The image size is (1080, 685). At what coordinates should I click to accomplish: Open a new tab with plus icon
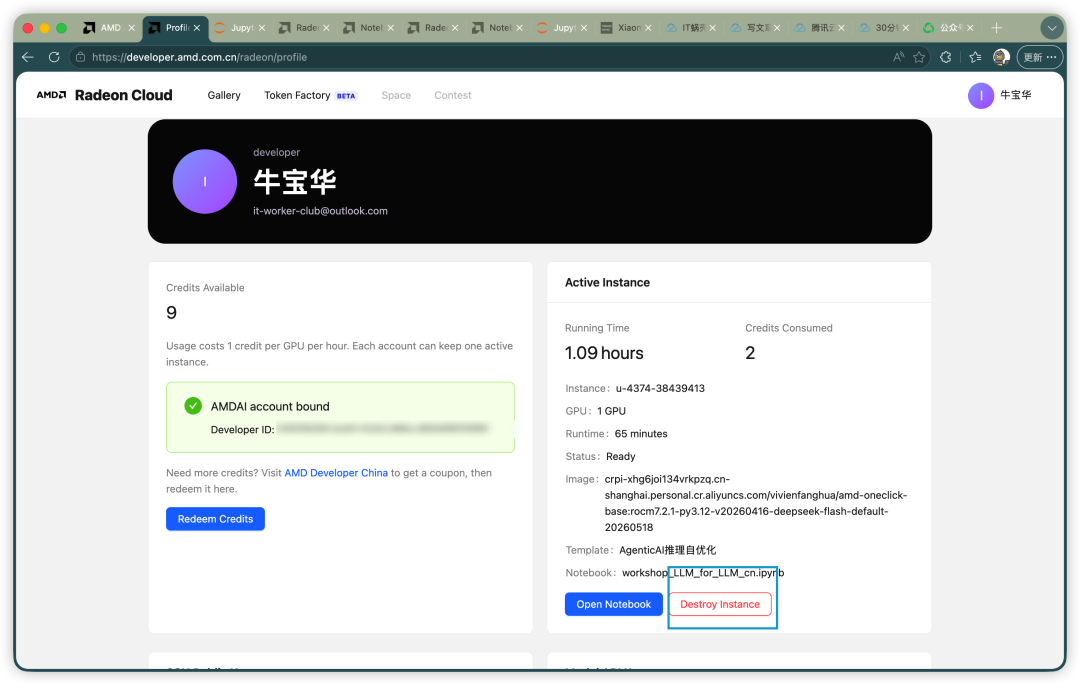pyautogui.click(x=996, y=28)
